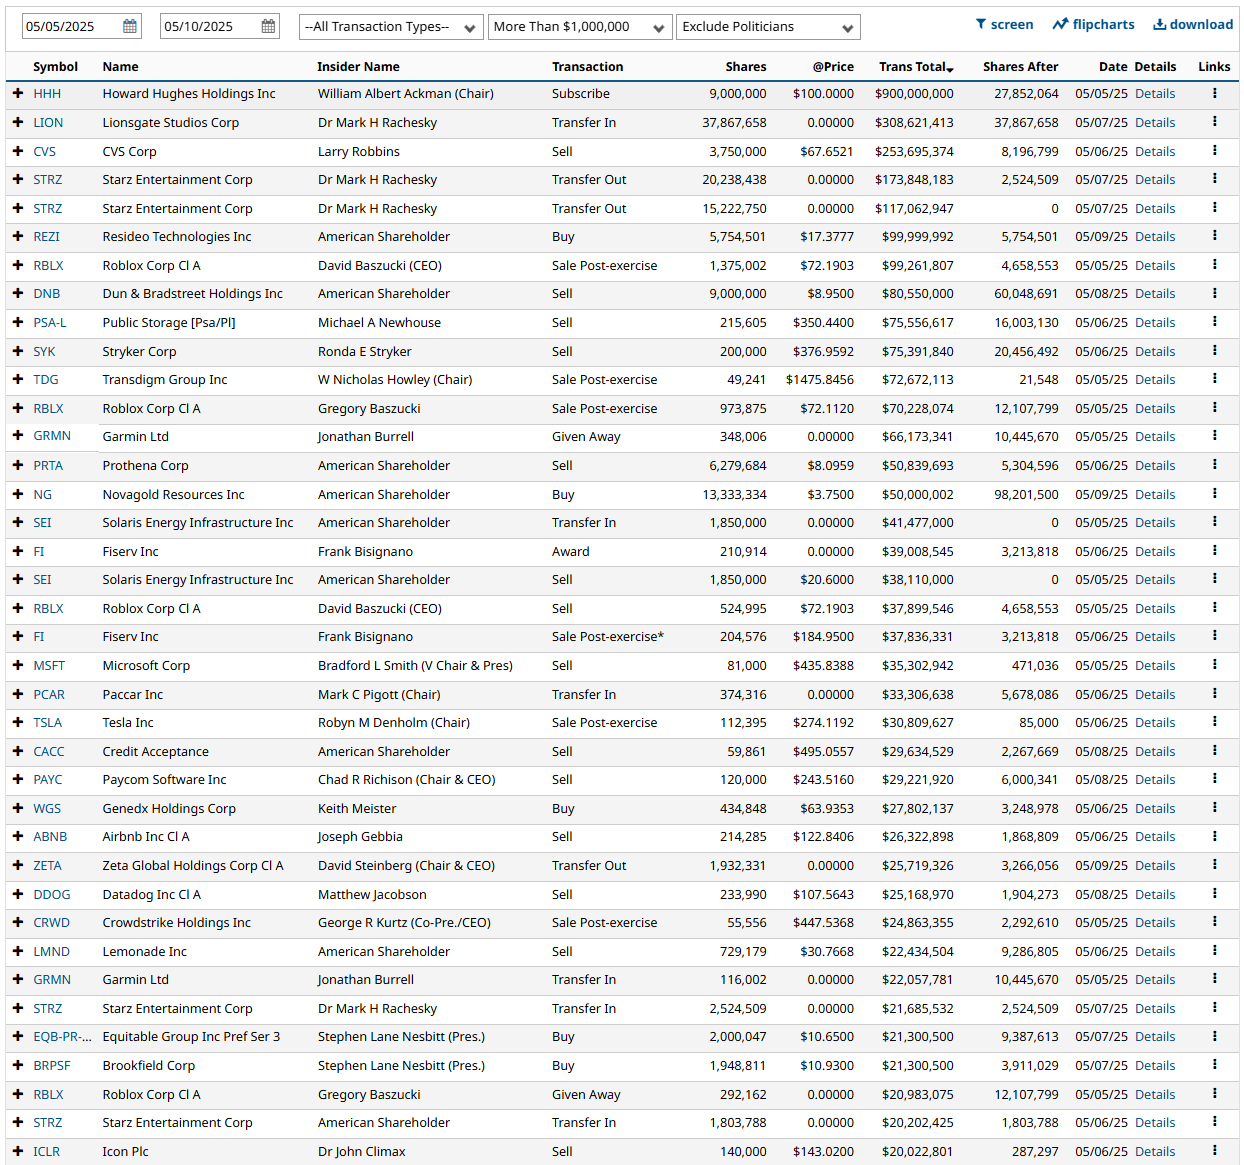Sort by Shares After column header
1244x1165 pixels.
click(1020, 67)
